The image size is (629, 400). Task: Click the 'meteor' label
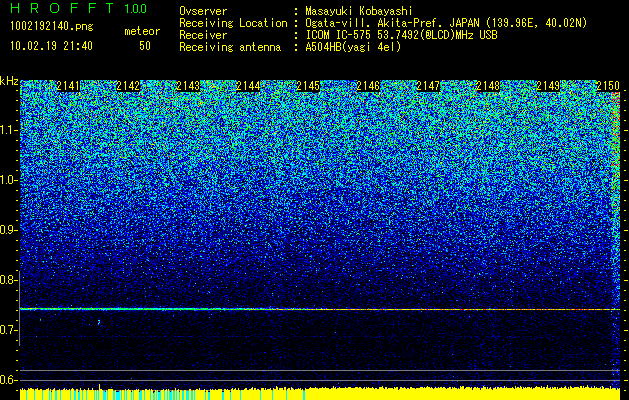click(x=142, y=31)
